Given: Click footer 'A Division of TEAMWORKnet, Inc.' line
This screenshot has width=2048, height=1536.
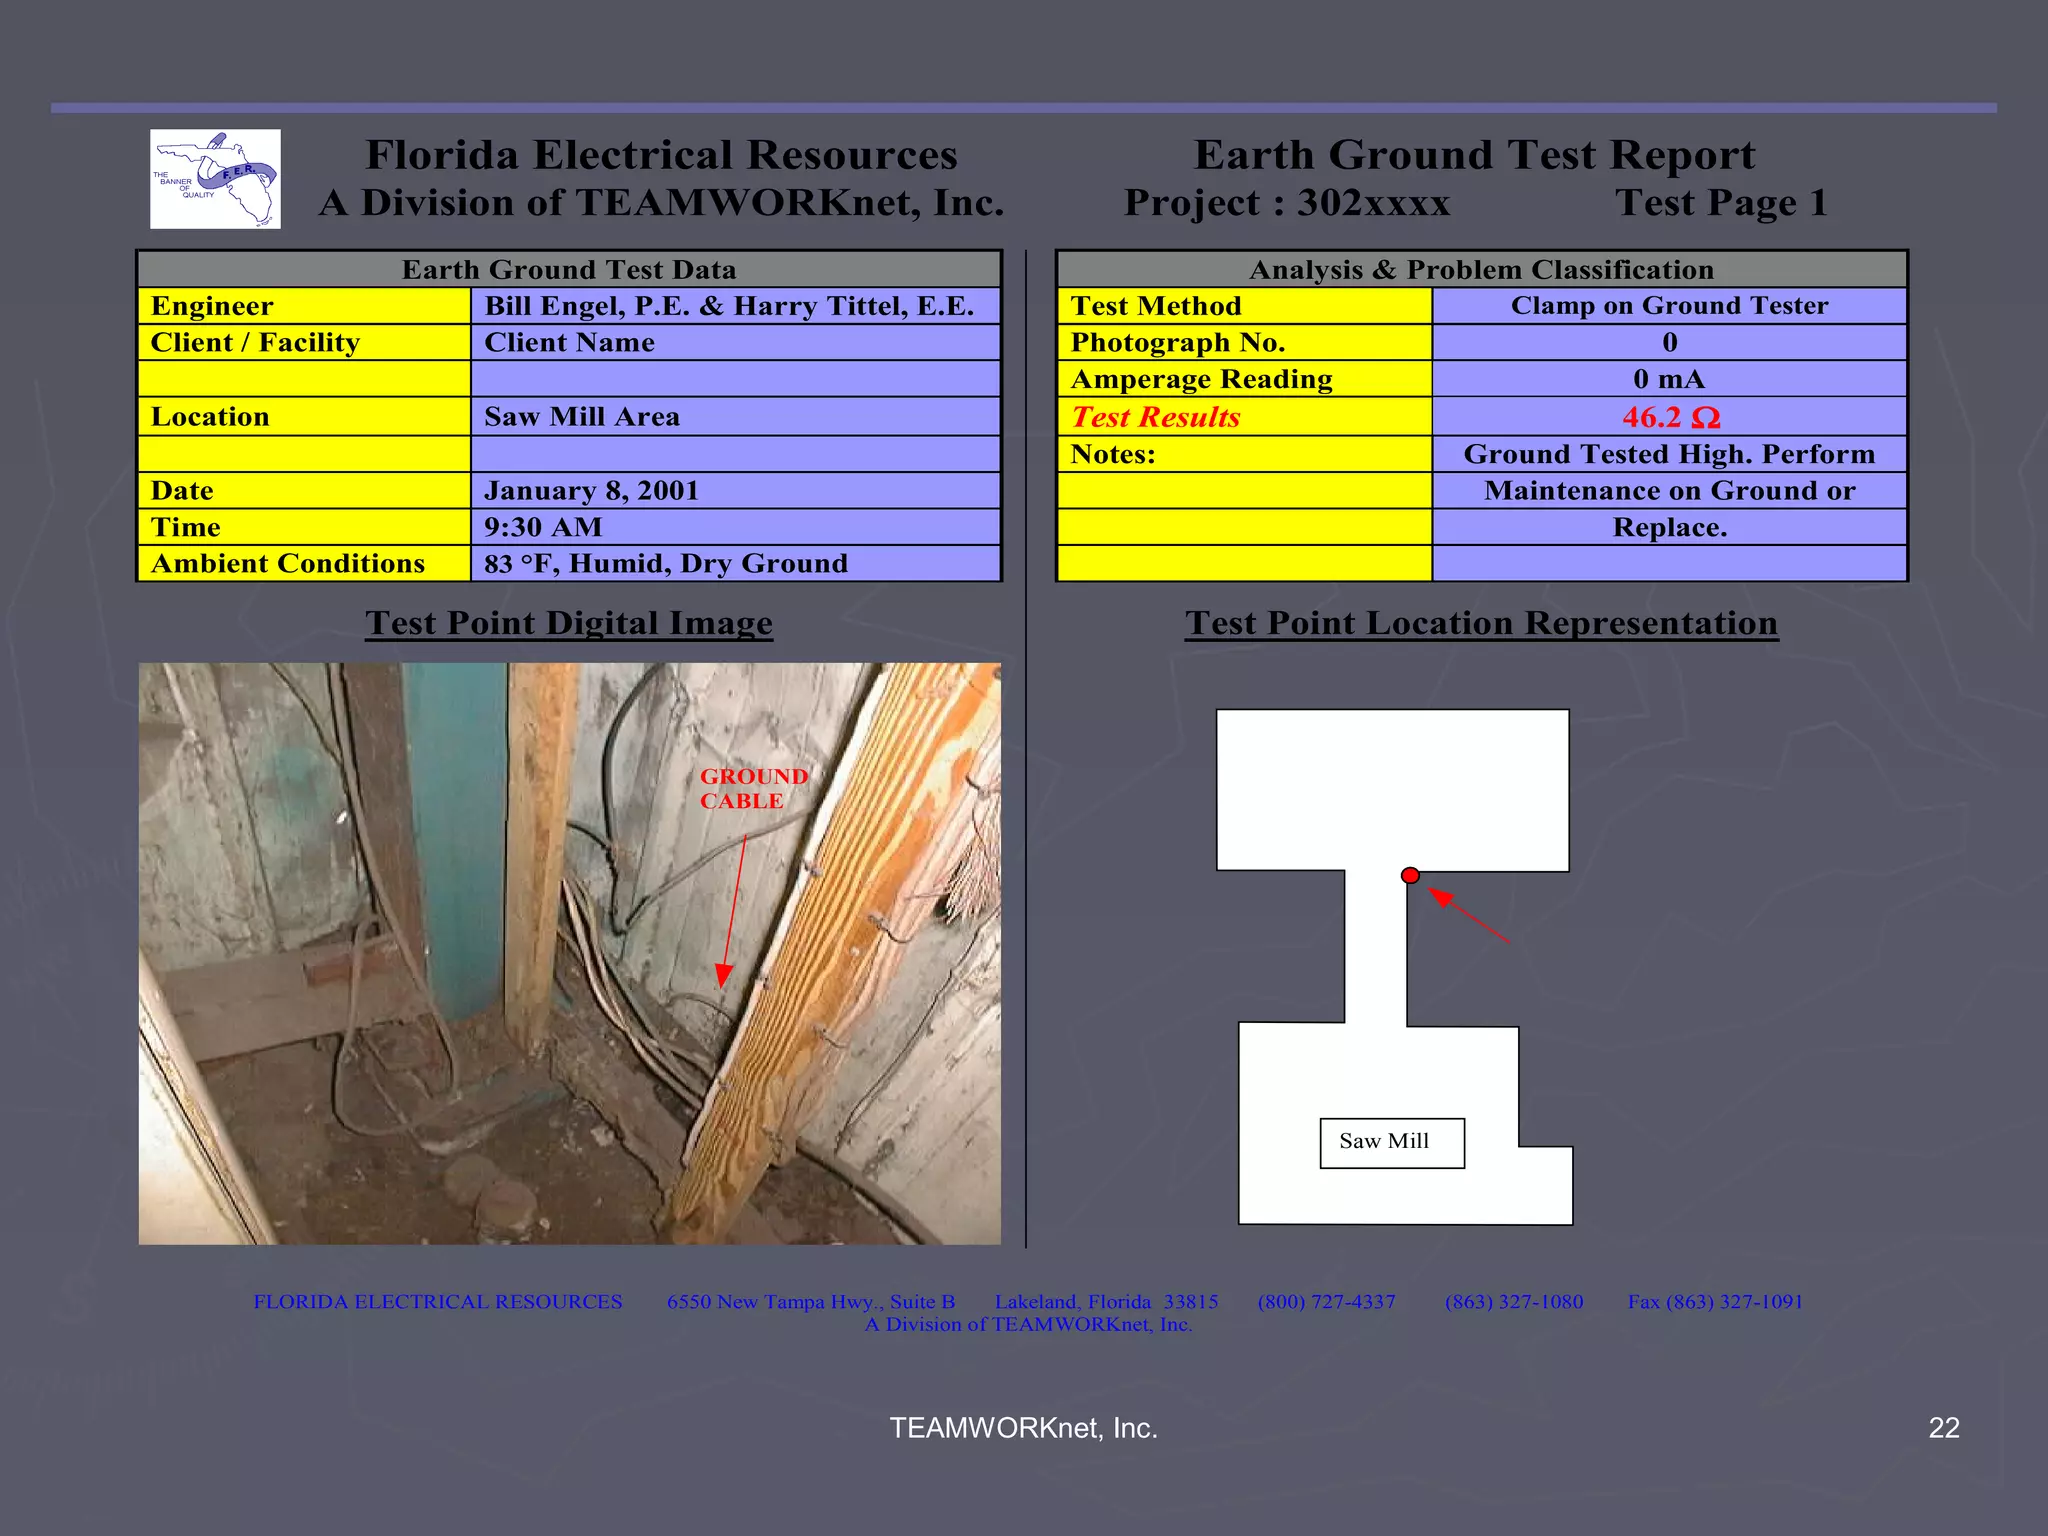Looking at the screenshot, I should pyautogui.click(x=1028, y=1324).
